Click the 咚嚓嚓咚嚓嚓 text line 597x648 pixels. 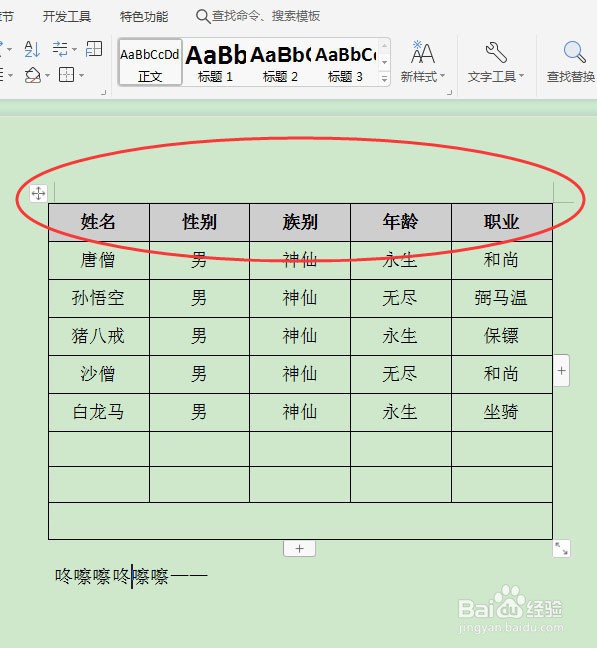coord(131,576)
